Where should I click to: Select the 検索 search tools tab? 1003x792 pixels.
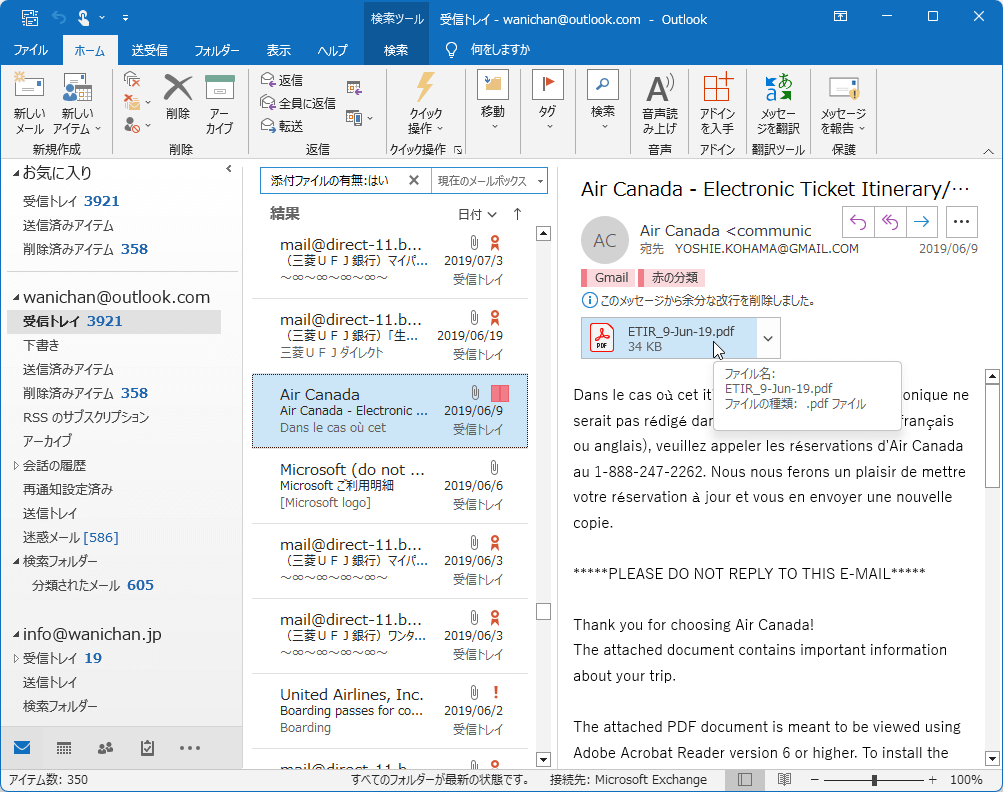pos(396,50)
